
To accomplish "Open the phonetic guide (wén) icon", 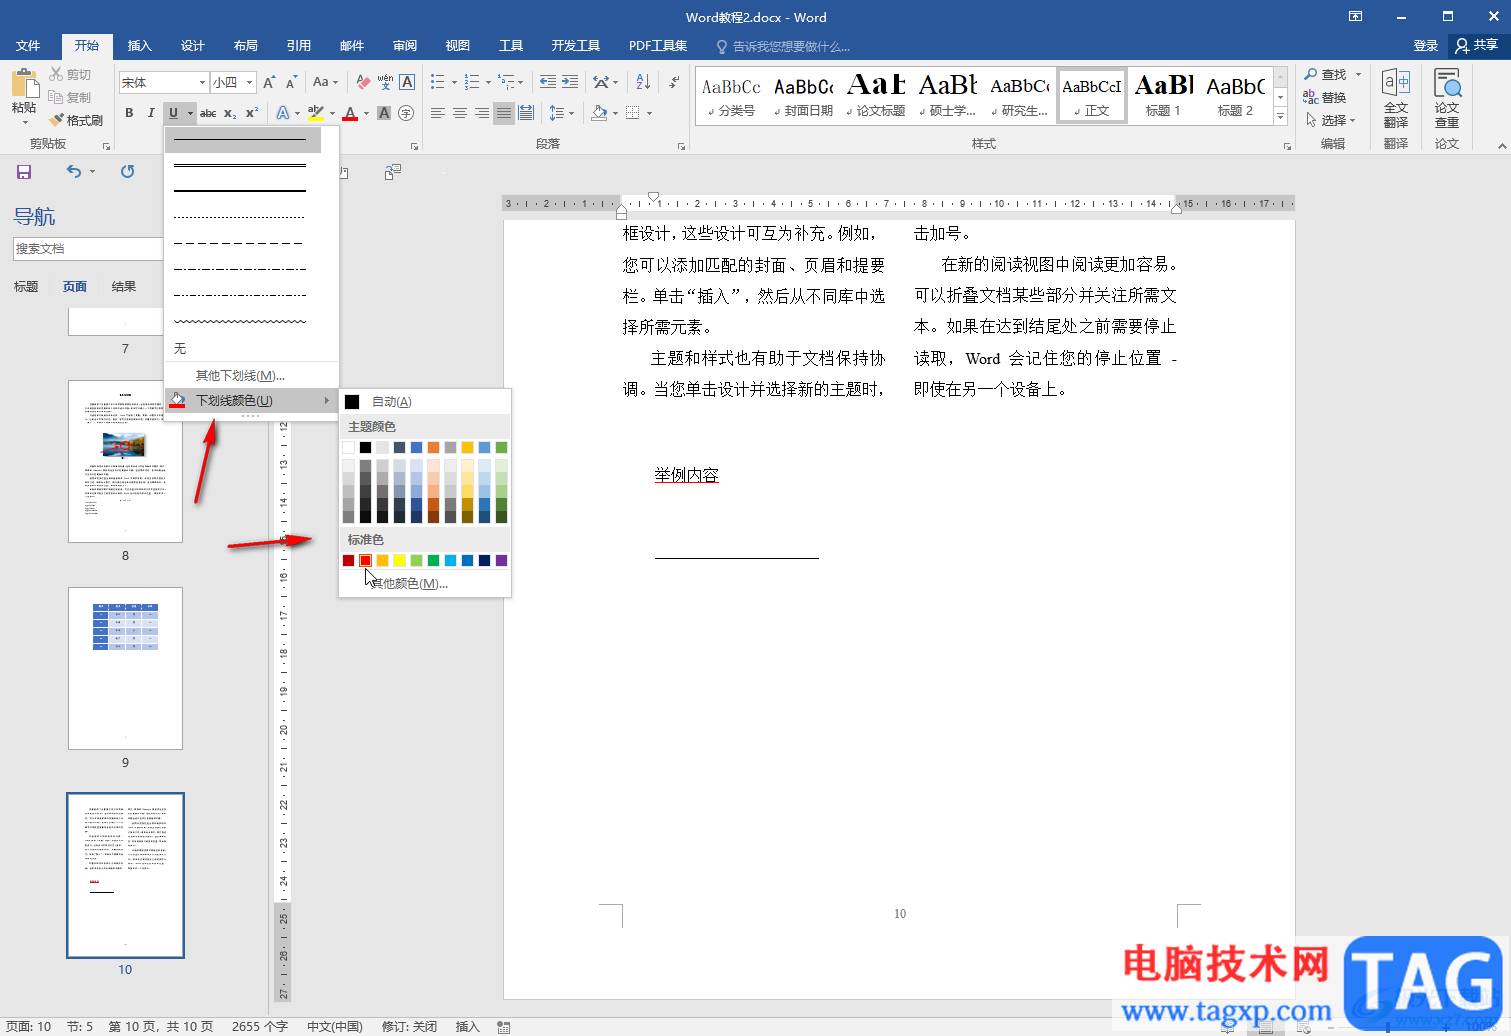I will [385, 82].
